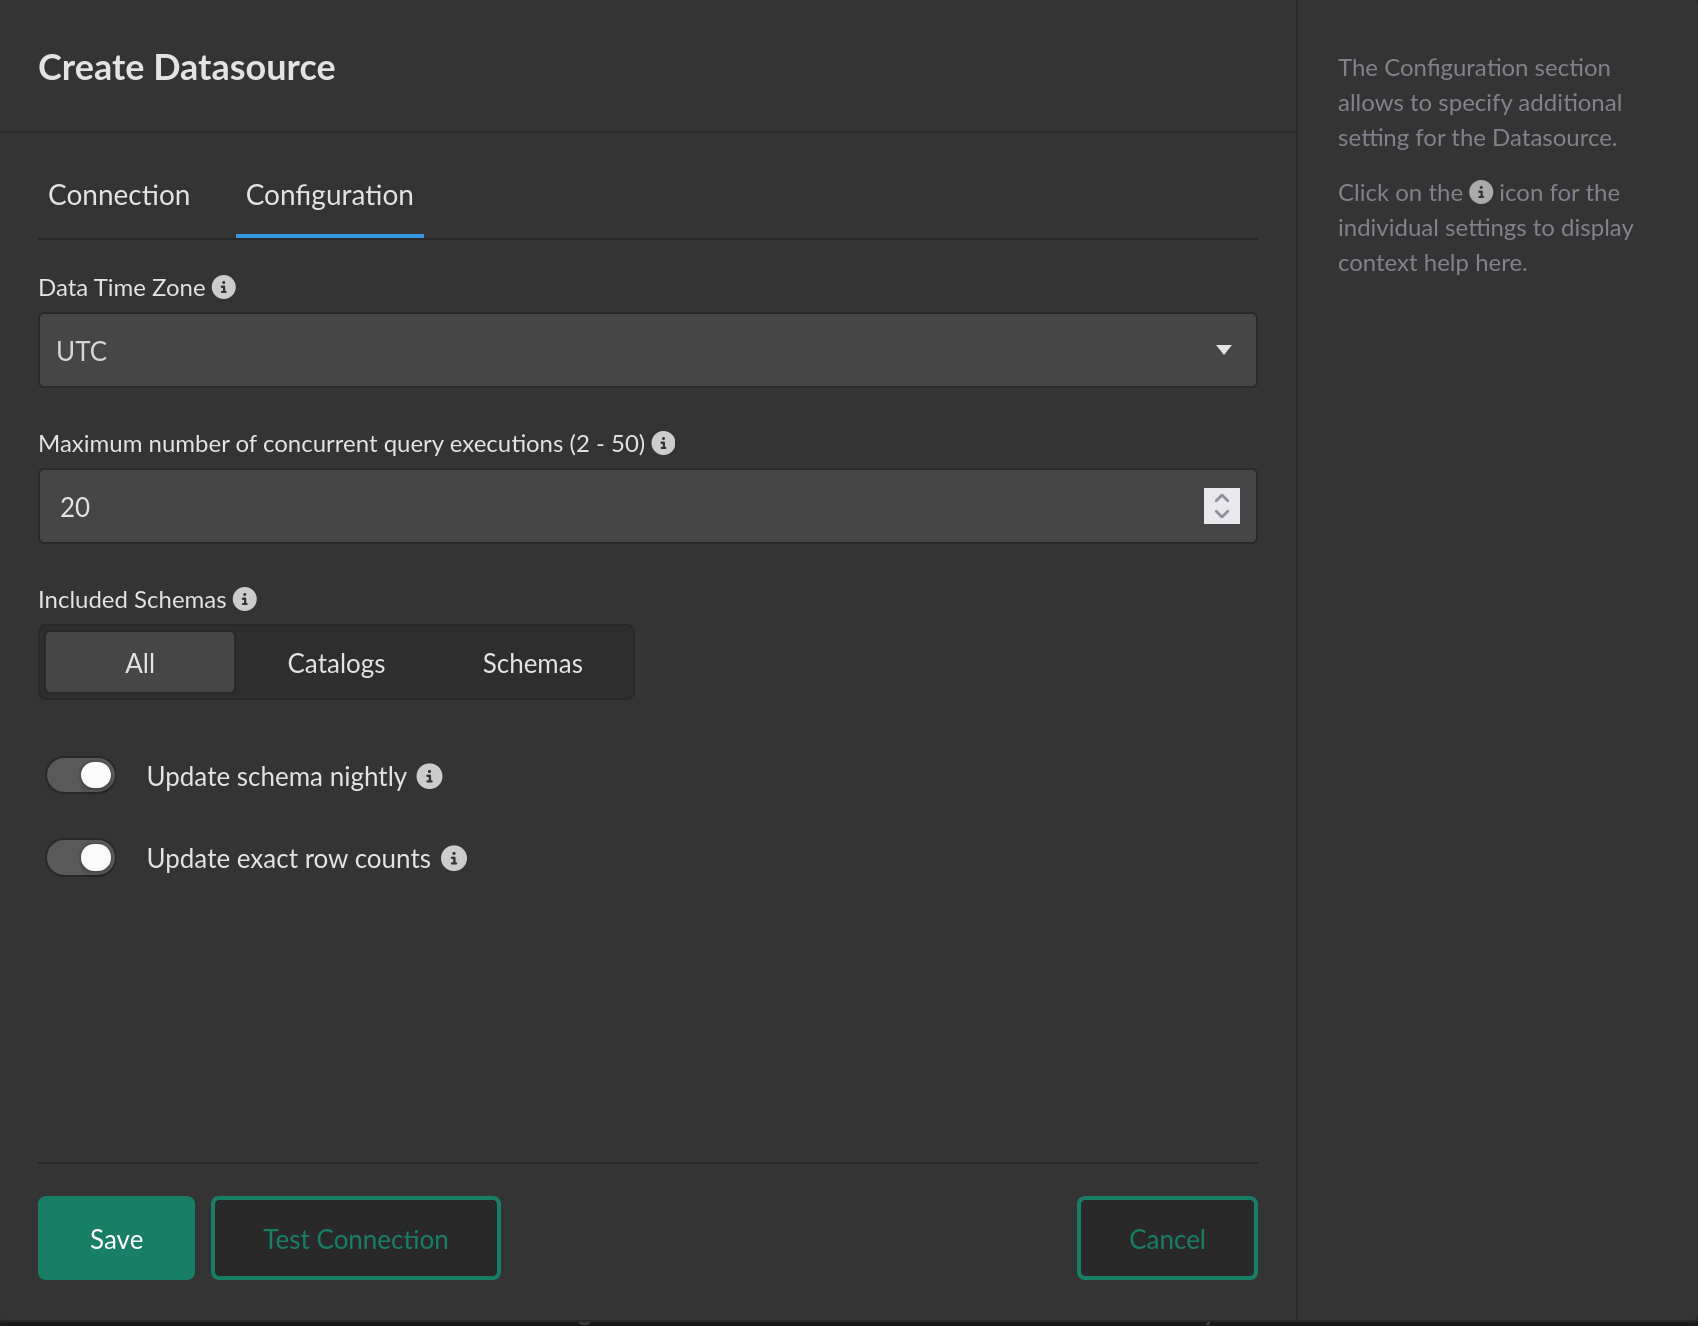Click the 'Data Time Zone' label

click(x=122, y=288)
